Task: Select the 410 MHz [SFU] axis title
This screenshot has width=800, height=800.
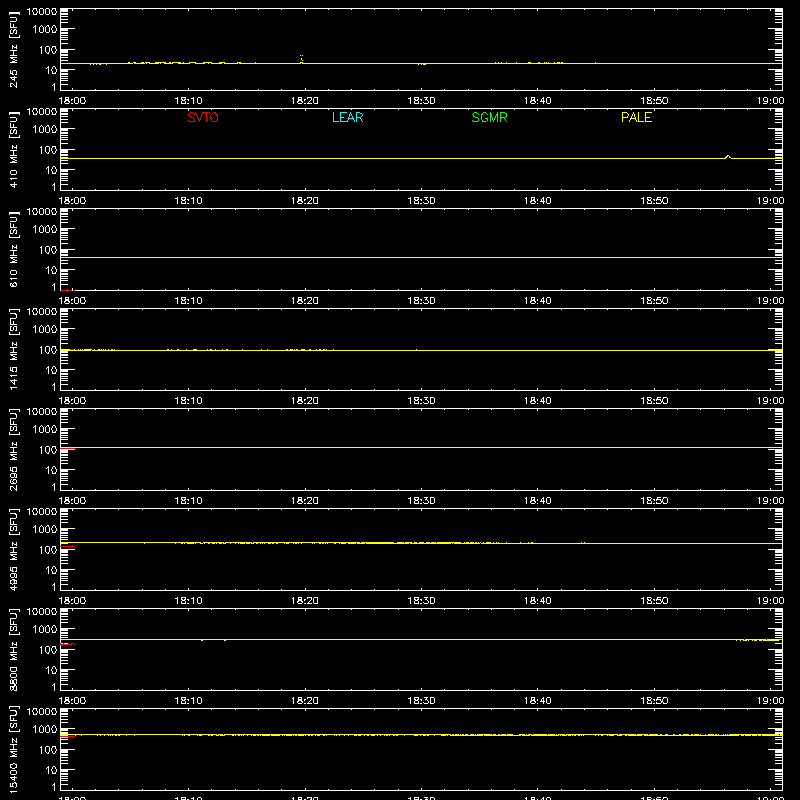Action: [x=13, y=149]
